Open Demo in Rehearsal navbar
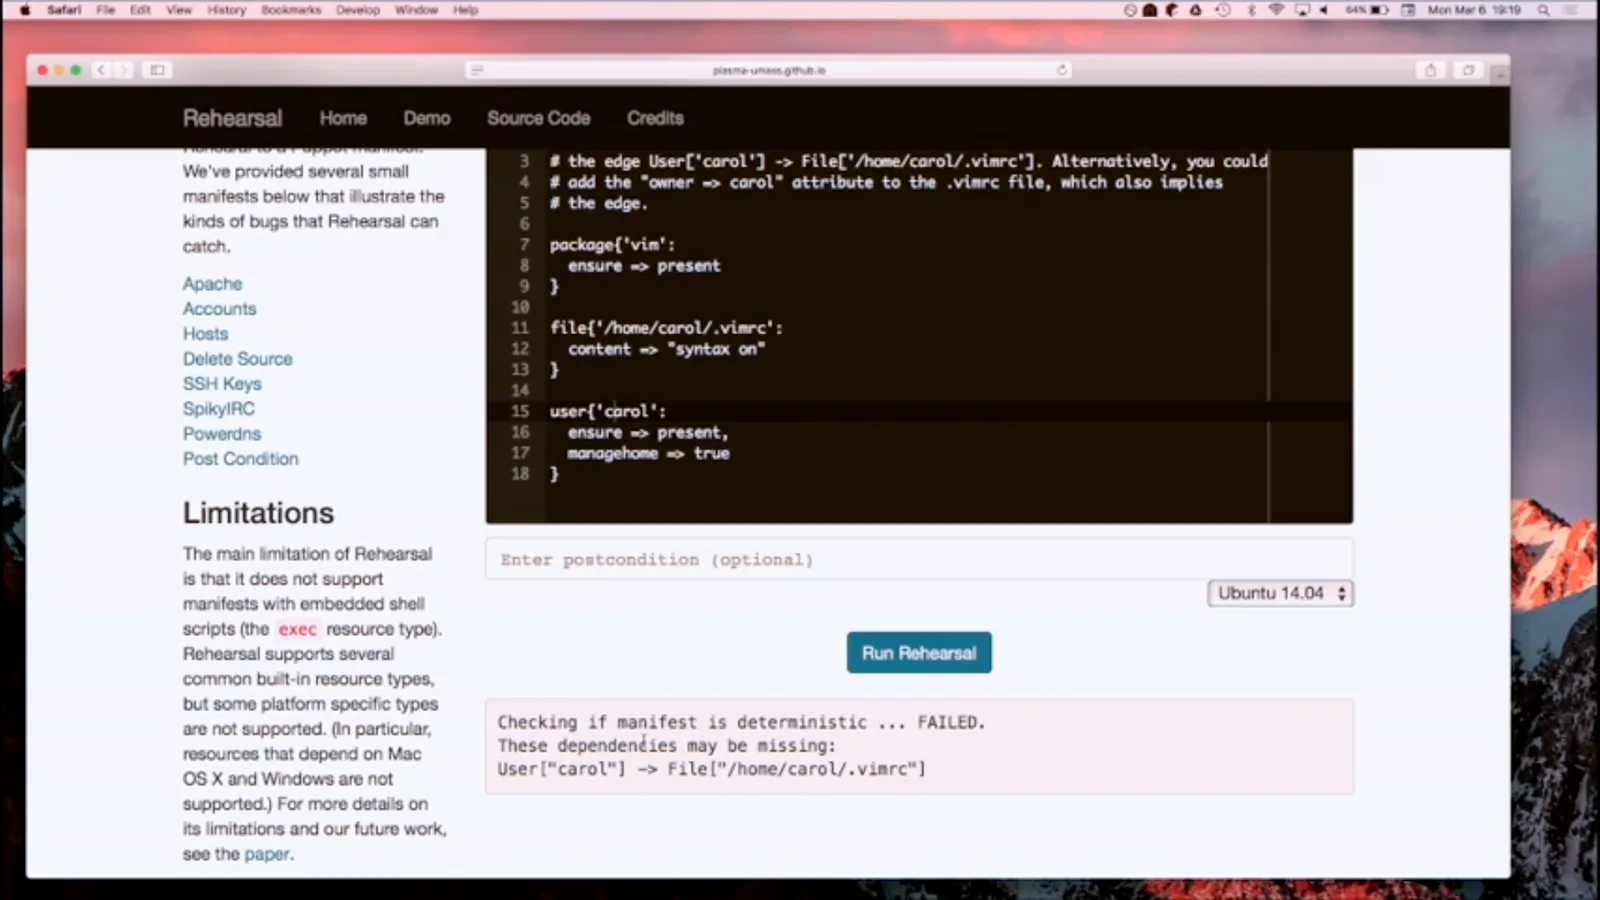1600x900 pixels. (427, 118)
